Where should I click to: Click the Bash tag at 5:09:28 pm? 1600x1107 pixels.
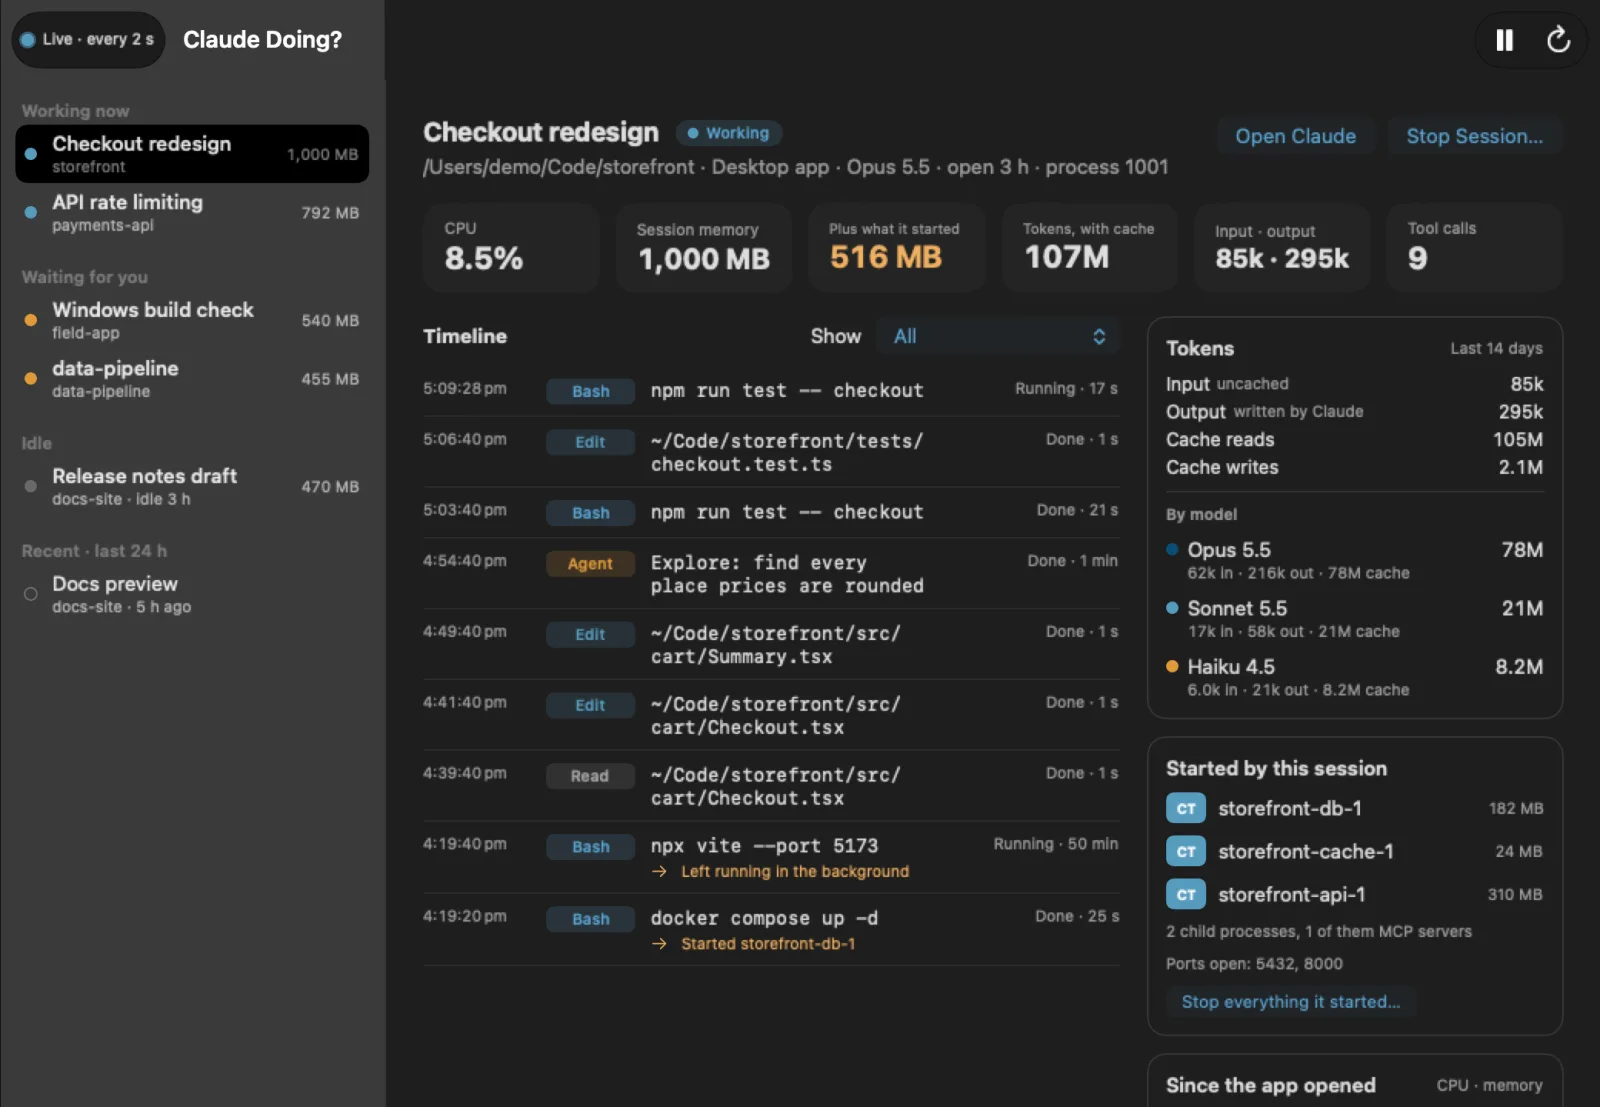click(590, 391)
